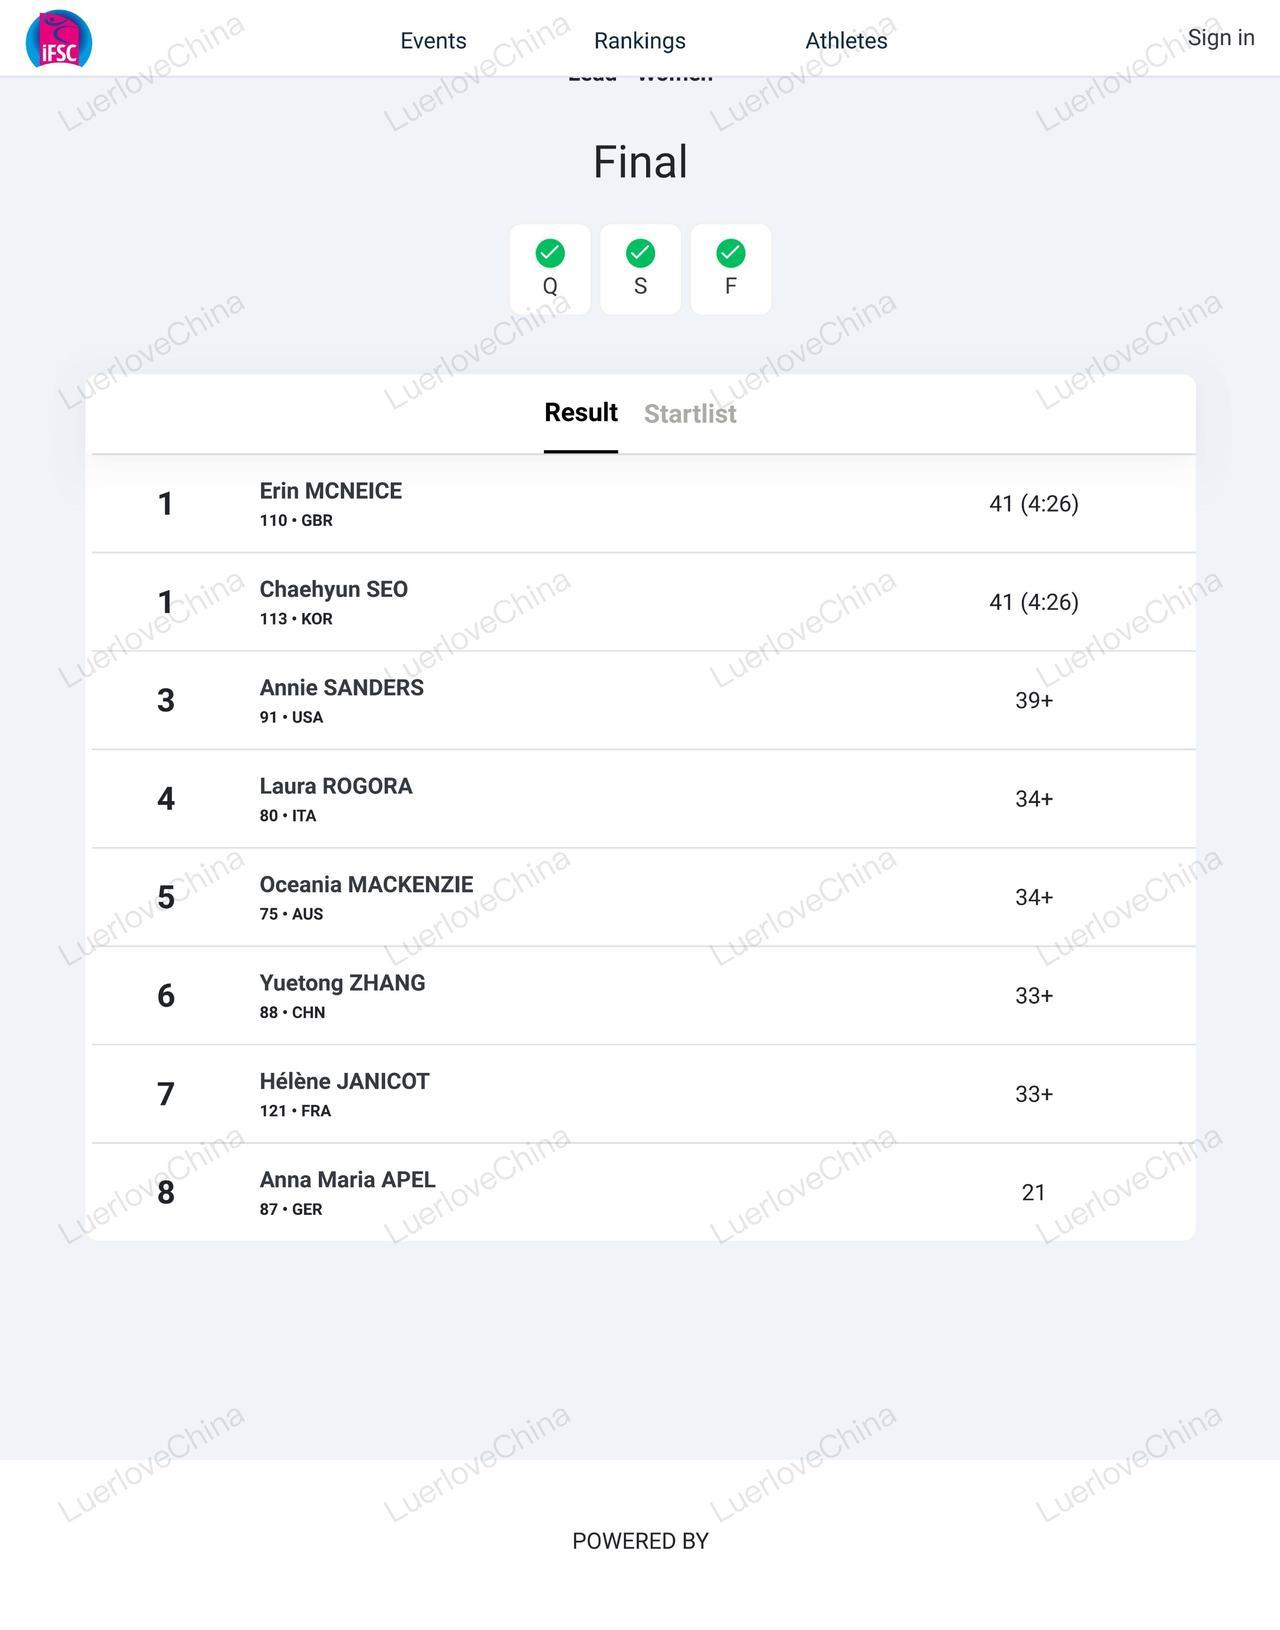Open the Athletes page

(846, 41)
